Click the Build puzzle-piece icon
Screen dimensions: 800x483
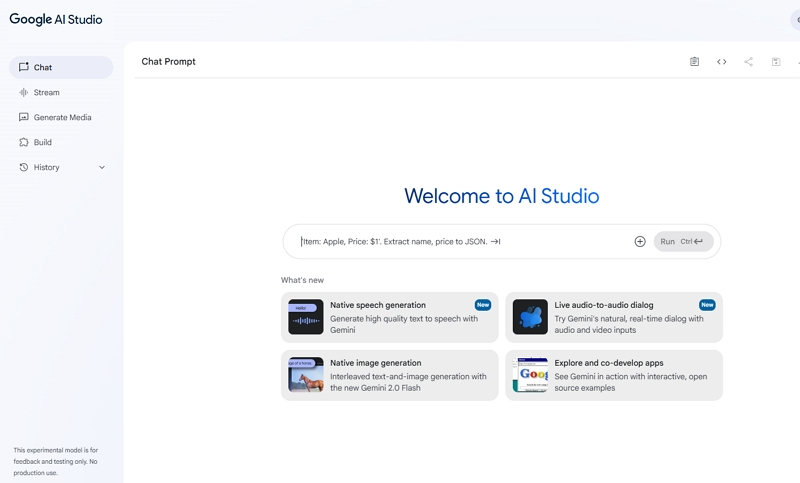coord(23,142)
